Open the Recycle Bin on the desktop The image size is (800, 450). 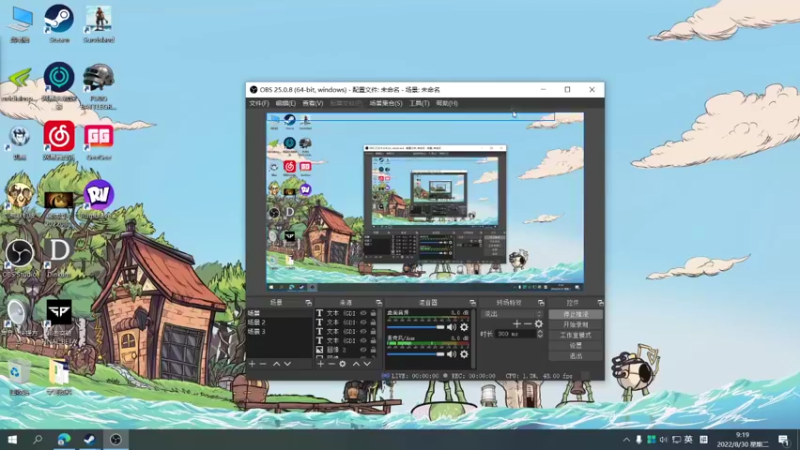[19, 377]
